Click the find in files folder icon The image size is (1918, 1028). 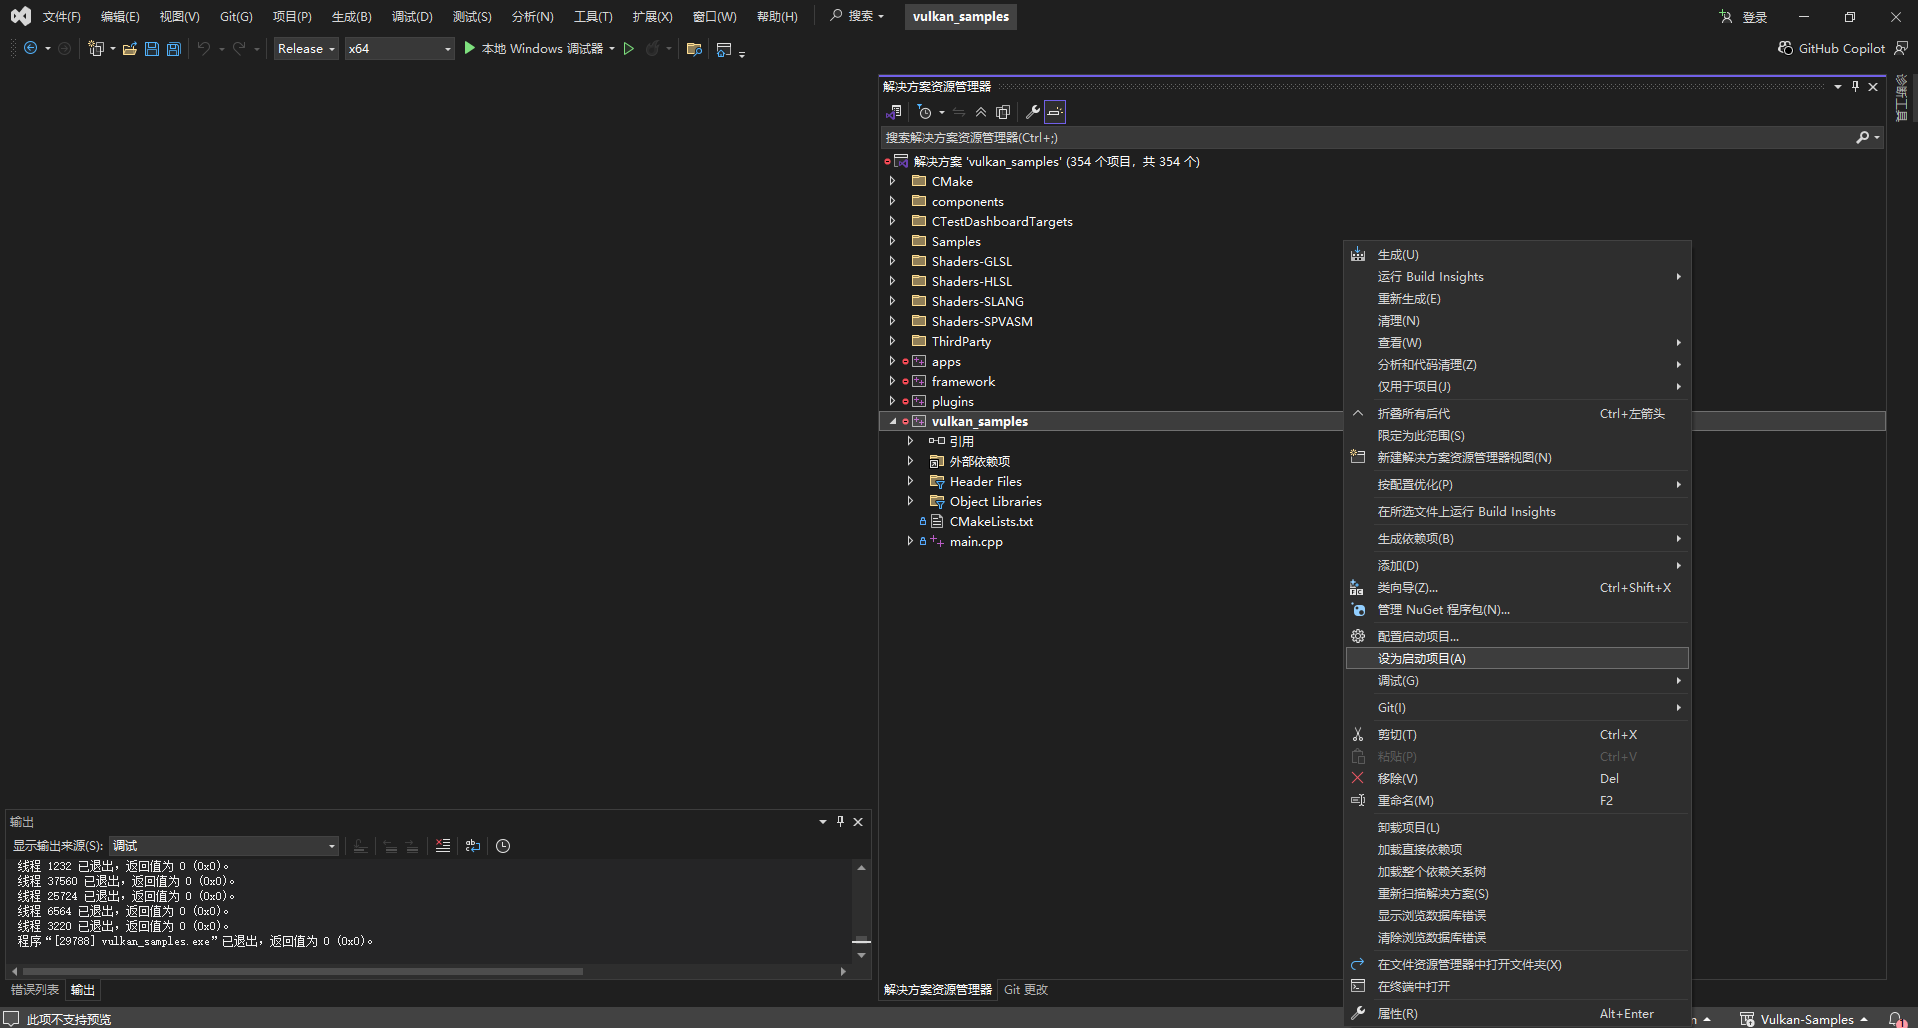694,48
